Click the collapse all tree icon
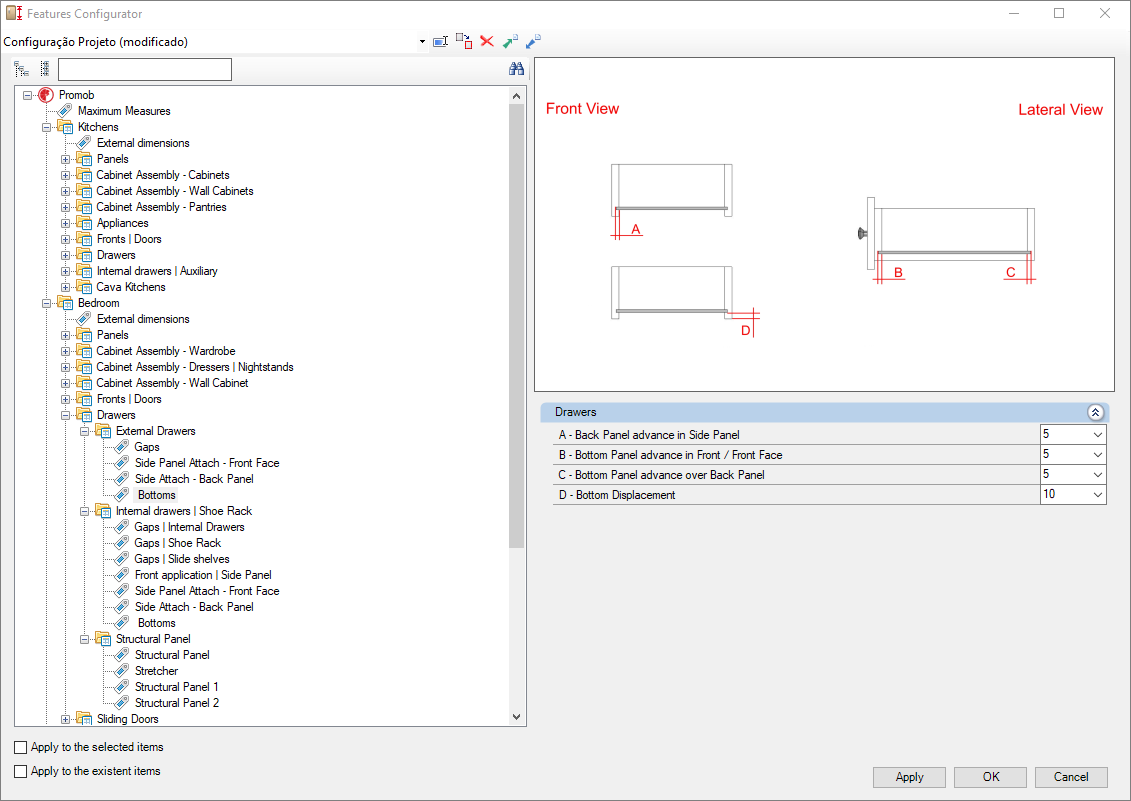1131x801 pixels. coord(45,69)
